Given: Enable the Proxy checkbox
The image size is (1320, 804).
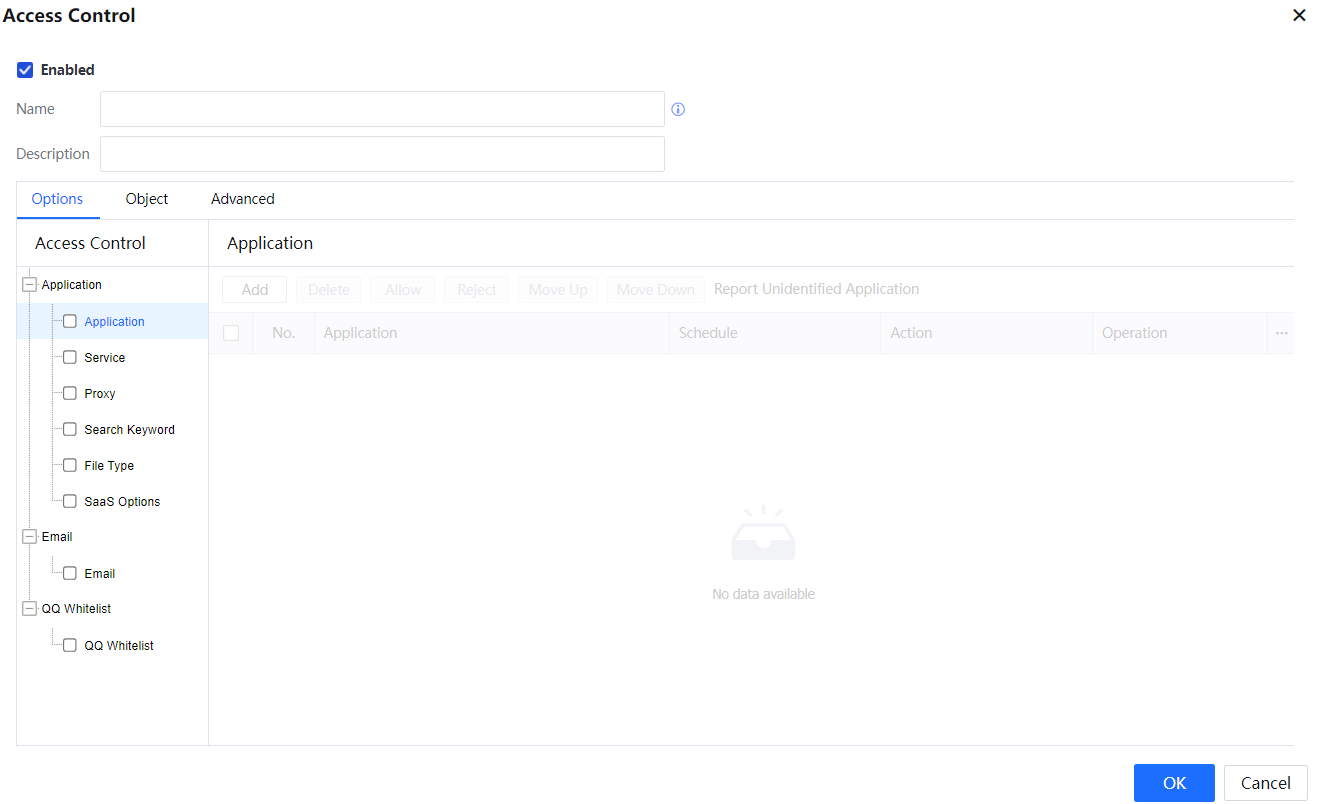Looking at the screenshot, I should tap(70, 393).
